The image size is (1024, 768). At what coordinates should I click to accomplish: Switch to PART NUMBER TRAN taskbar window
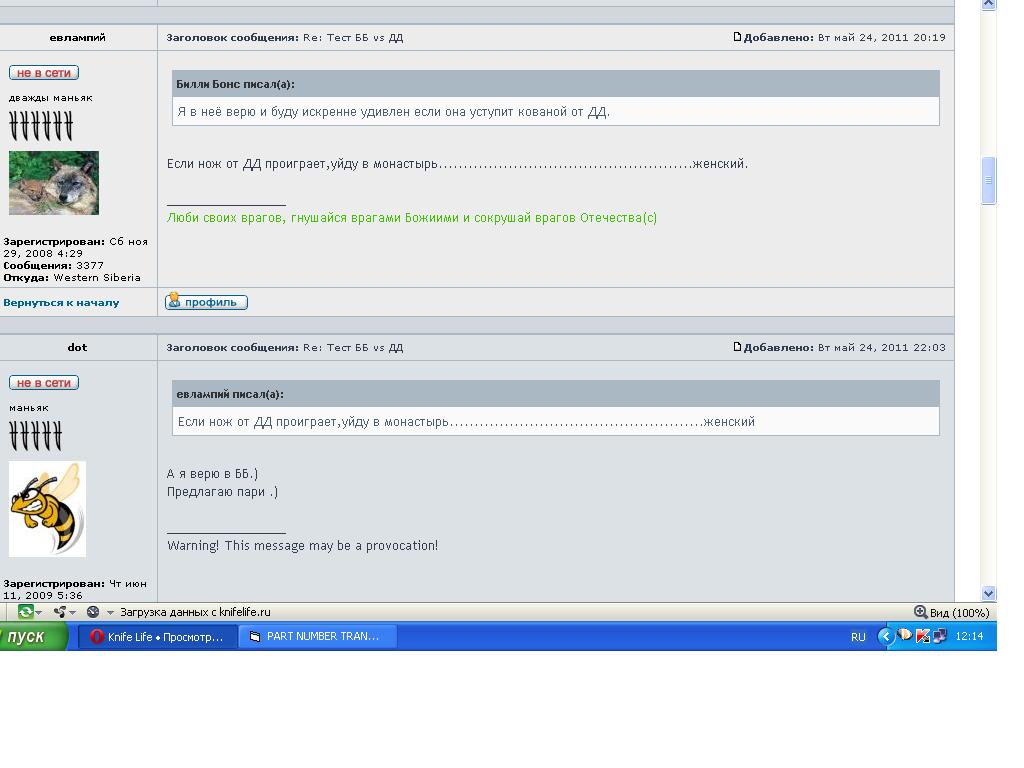point(317,636)
